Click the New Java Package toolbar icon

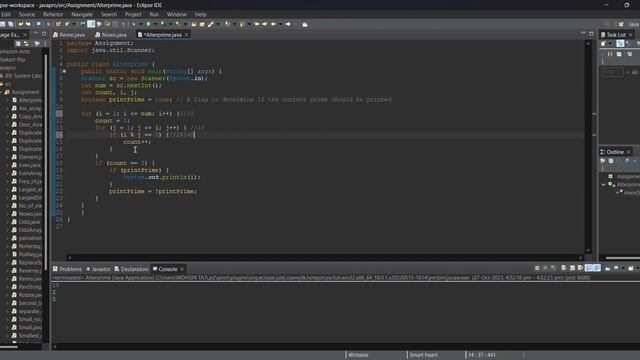click(58, 24)
